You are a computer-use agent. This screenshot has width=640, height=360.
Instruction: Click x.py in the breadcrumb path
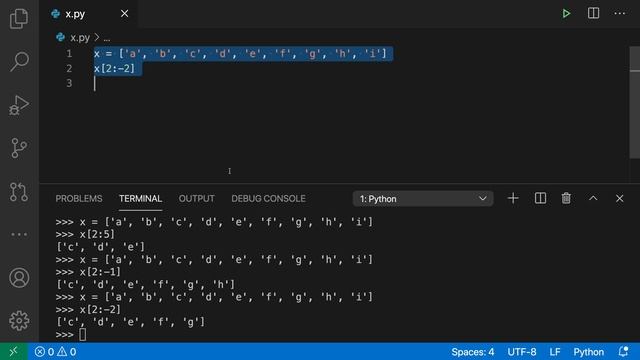click(x=80, y=38)
